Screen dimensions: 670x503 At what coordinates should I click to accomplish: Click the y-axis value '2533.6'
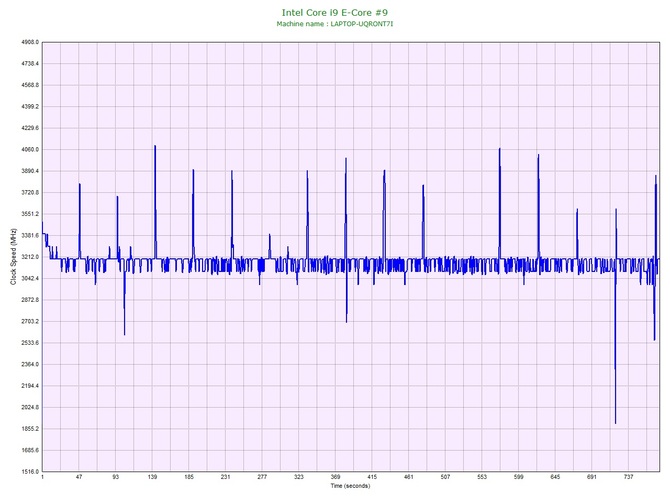tap(30, 343)
